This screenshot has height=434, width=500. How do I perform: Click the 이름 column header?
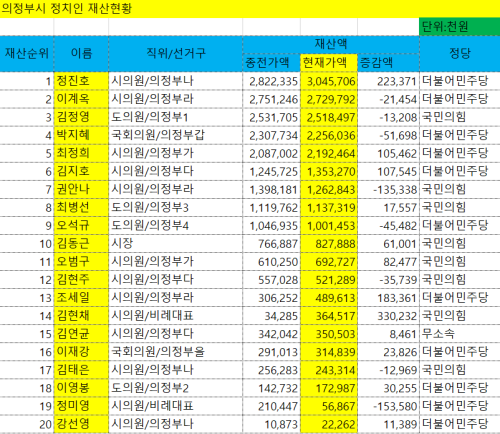pos(81,54)
